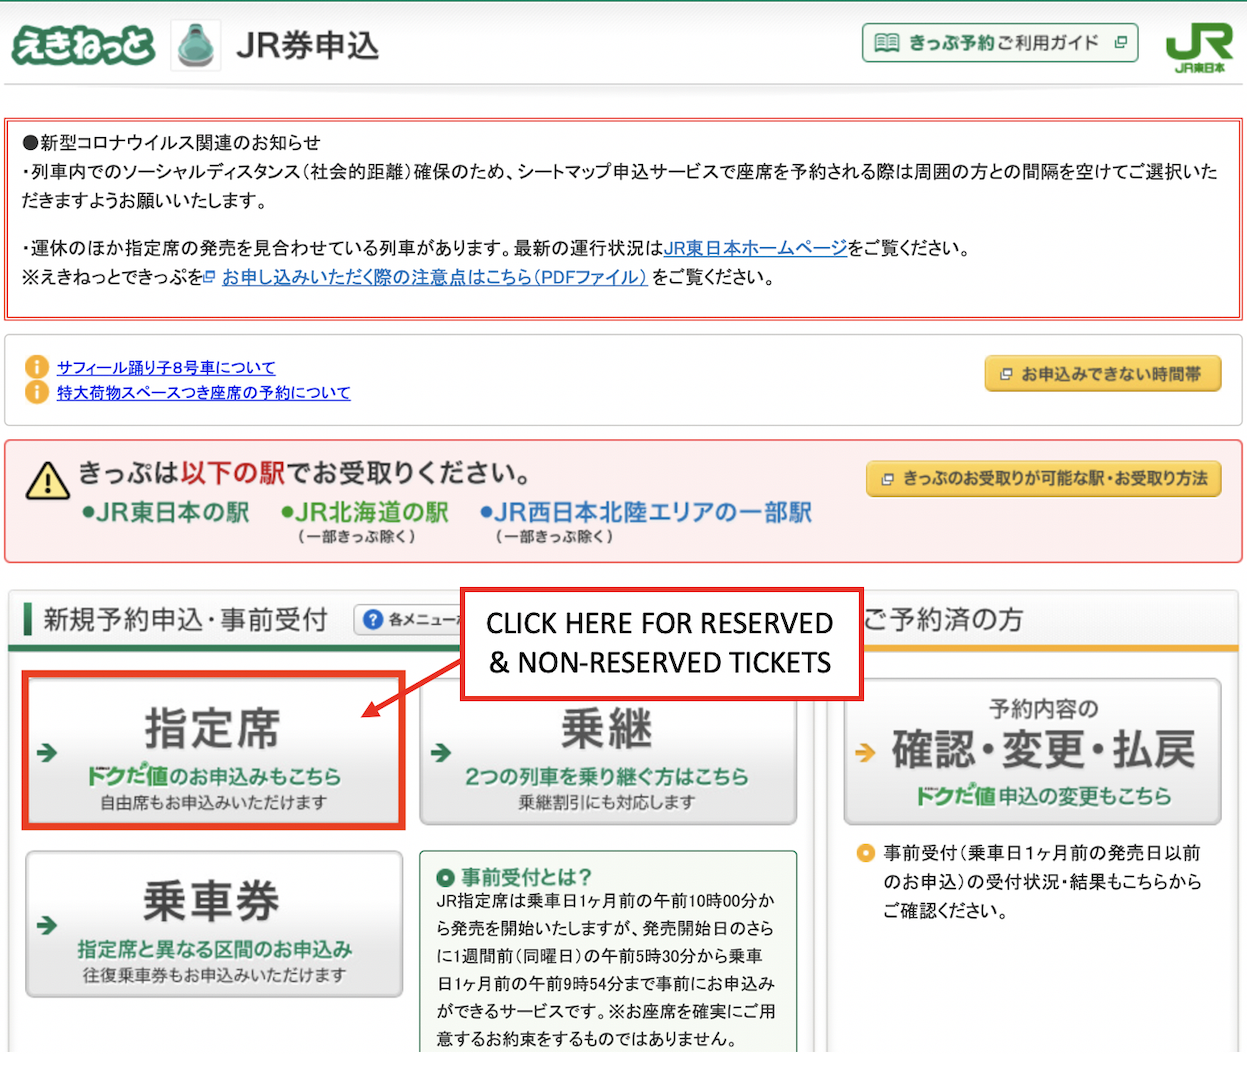
Task: Click the blue question mark help icon
Action: point(373,620)
